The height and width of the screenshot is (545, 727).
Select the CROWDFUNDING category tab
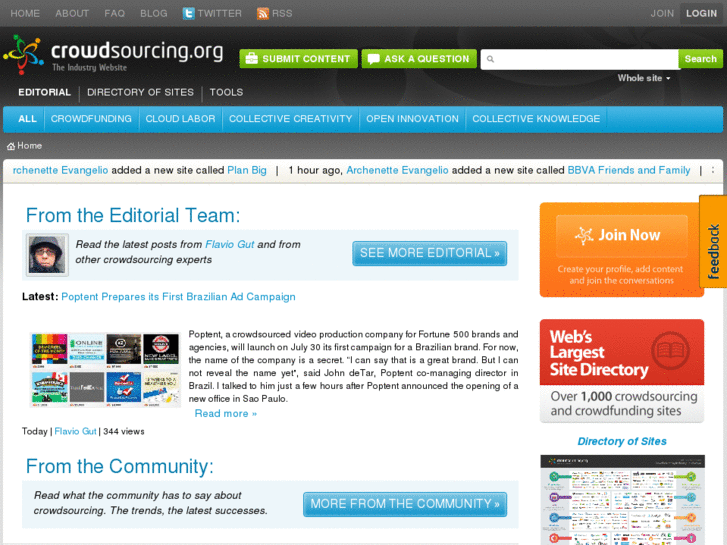[x=91, y=119]
